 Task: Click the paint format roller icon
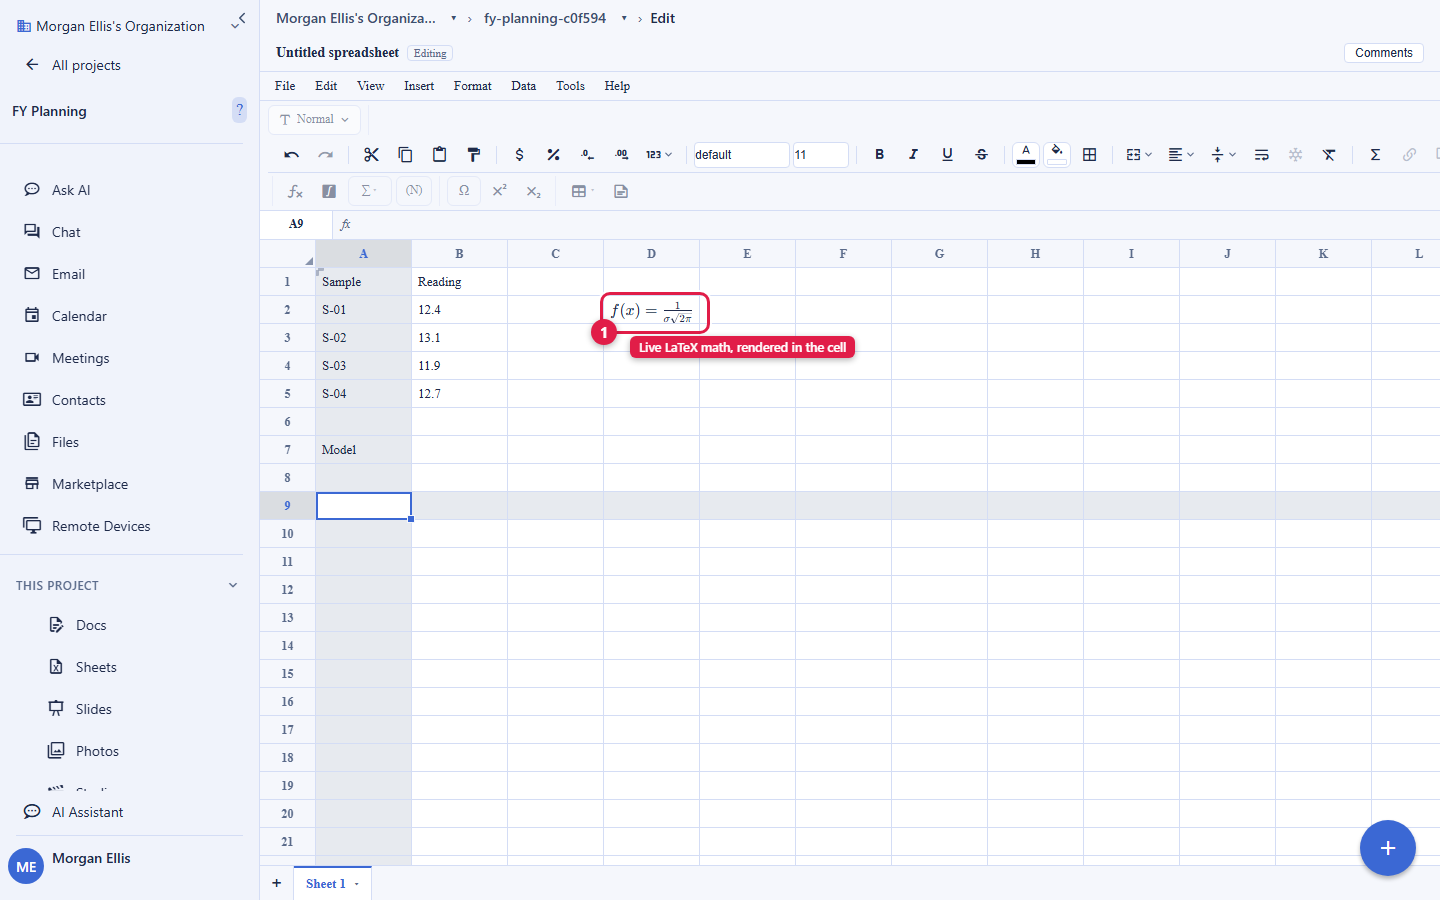coord(474,154)
